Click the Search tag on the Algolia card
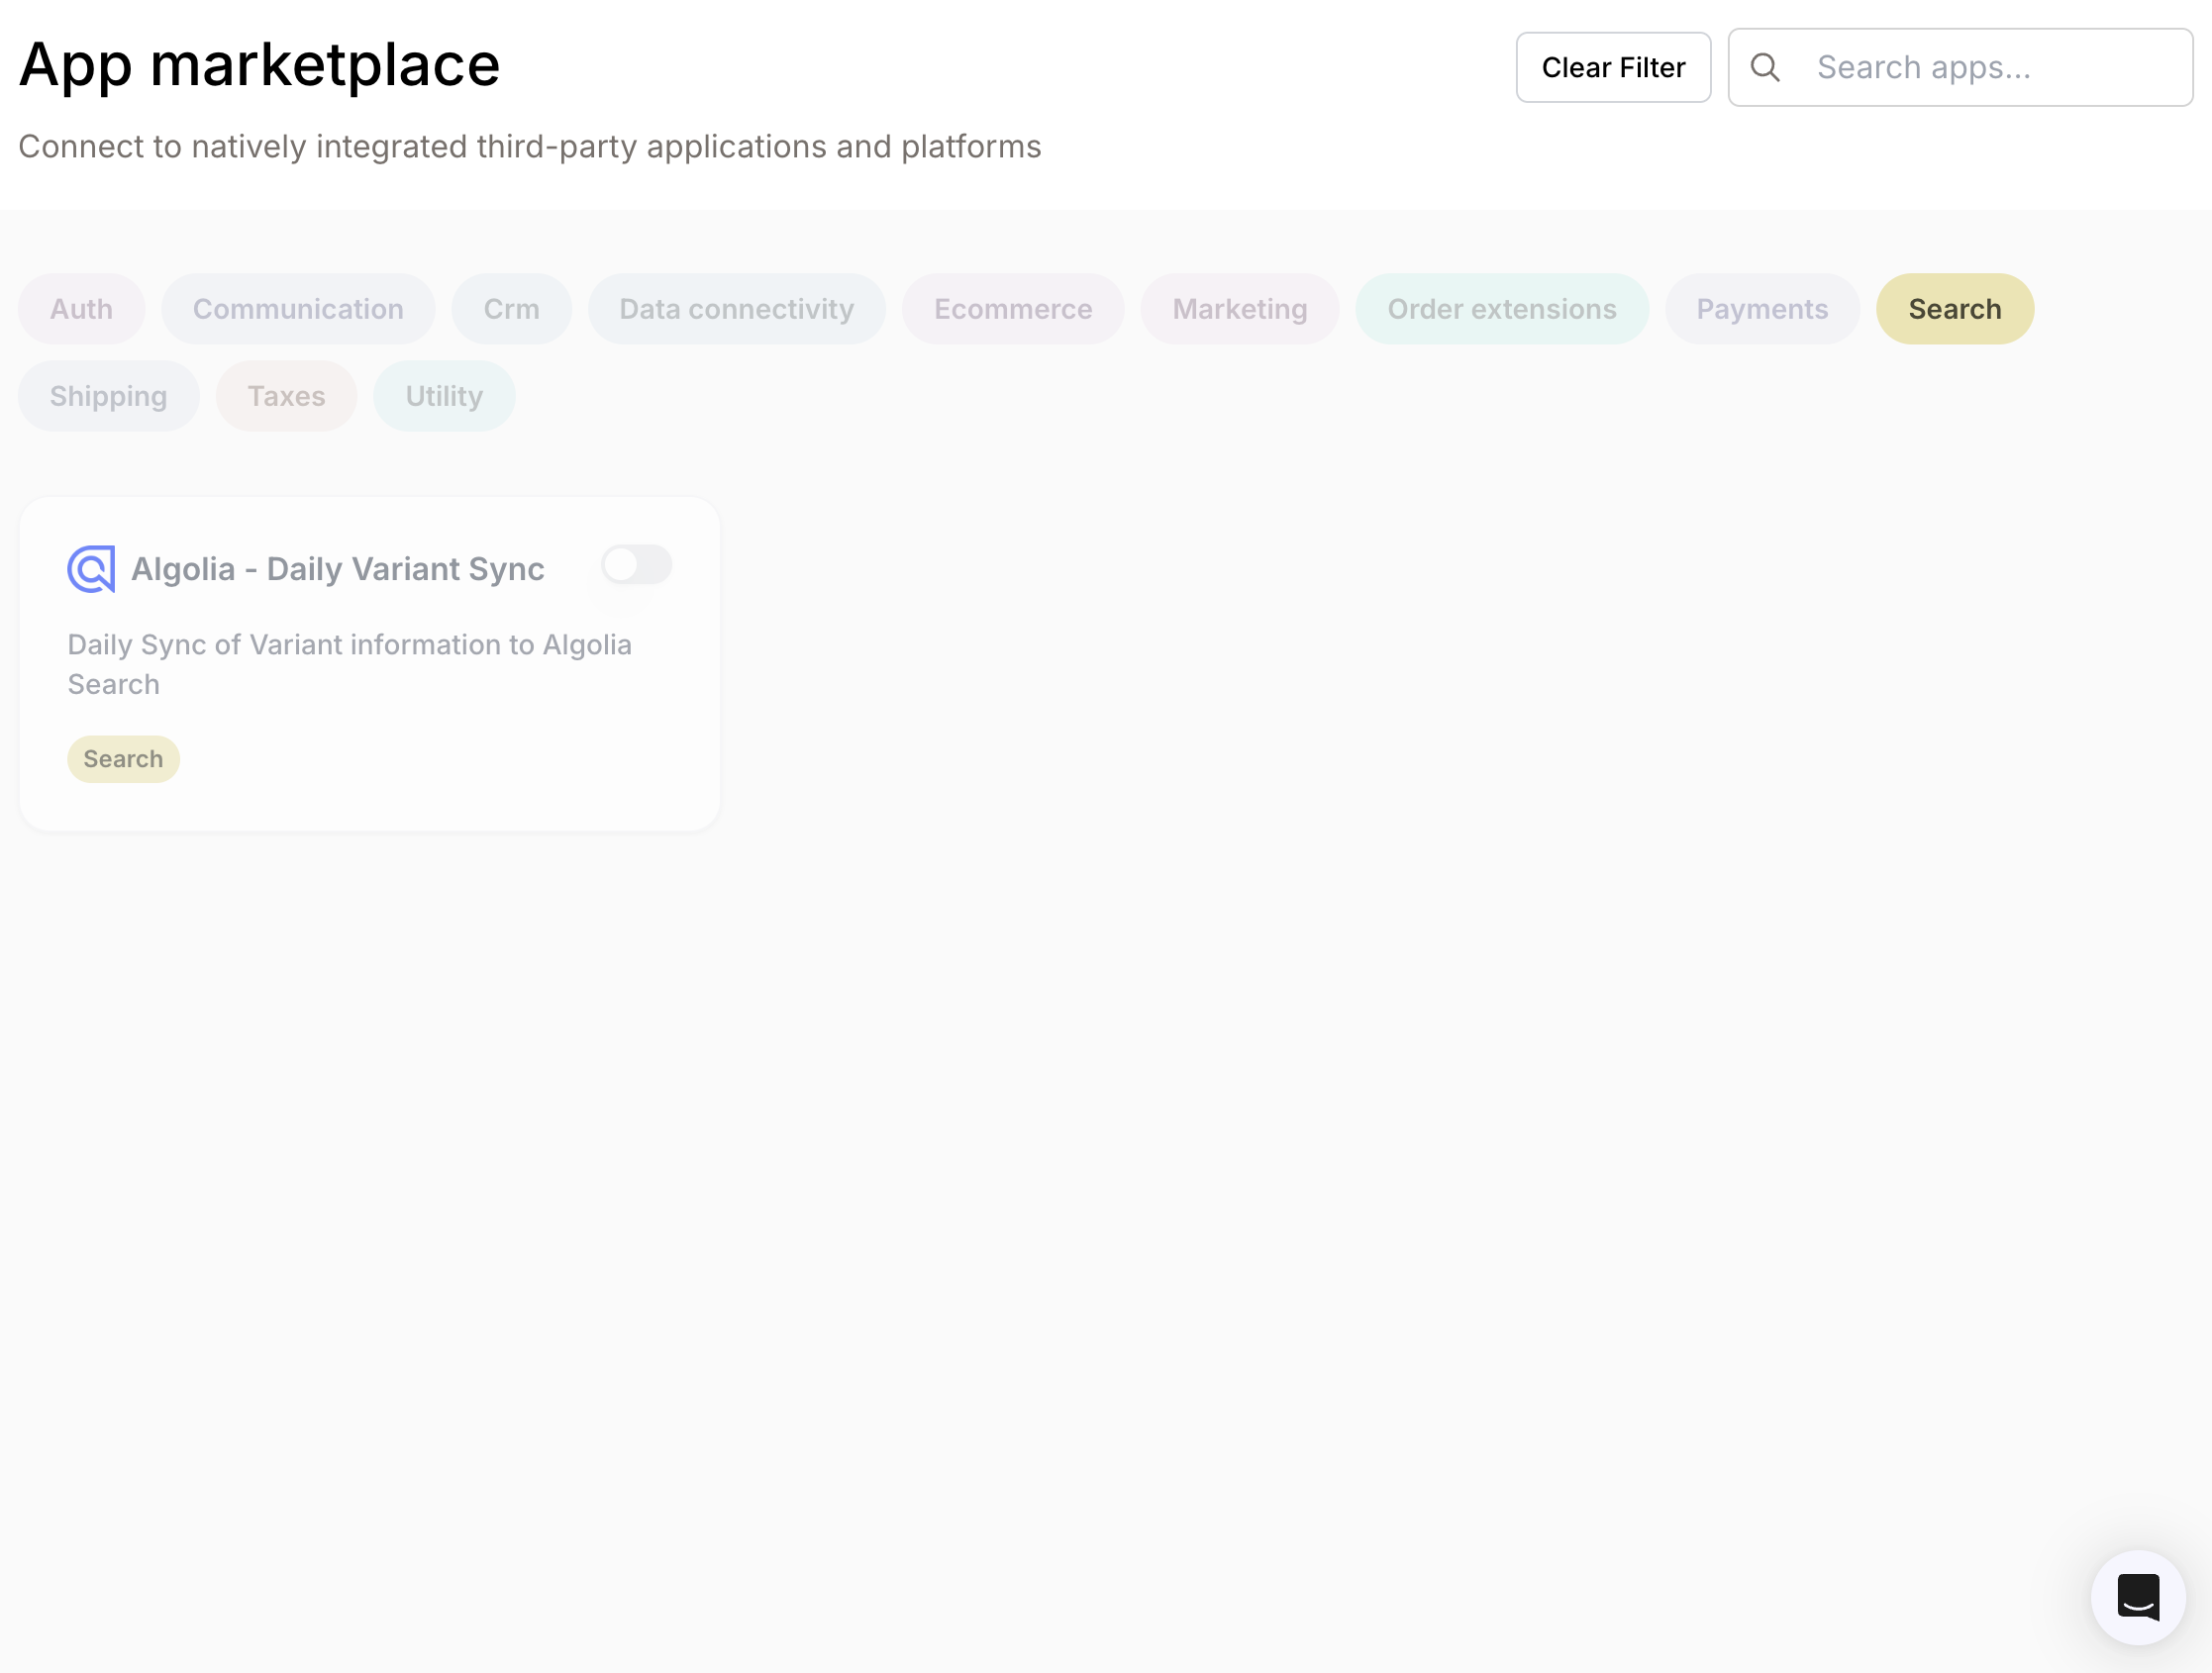 point(123,758)
